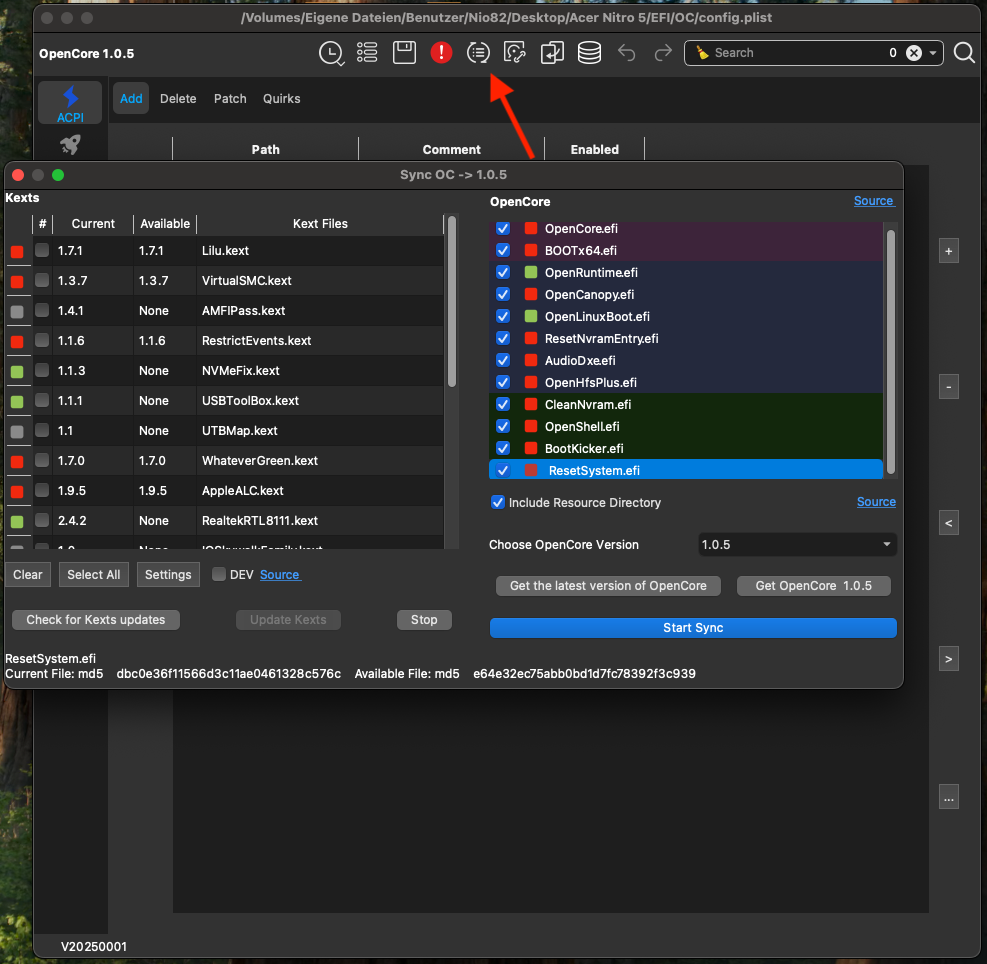Click the red validation warning icon
The image size is (987, 964).
[x=441, y=53]
